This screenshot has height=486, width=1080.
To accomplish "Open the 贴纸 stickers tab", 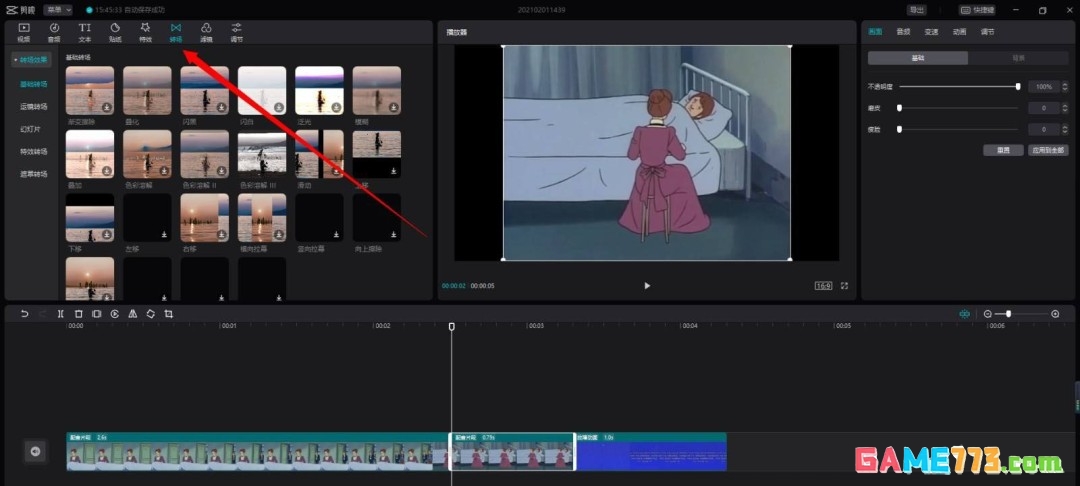I will pos(115,32).
